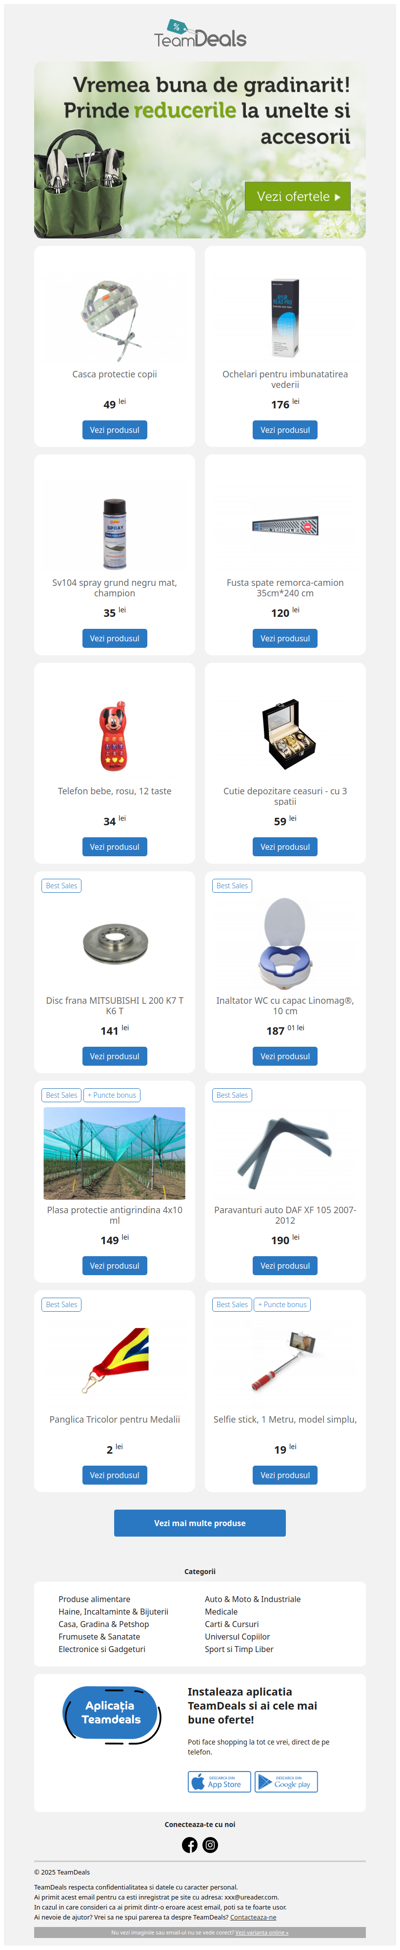Open Electronice si Gadgeturi category link

pos(102,1649)
